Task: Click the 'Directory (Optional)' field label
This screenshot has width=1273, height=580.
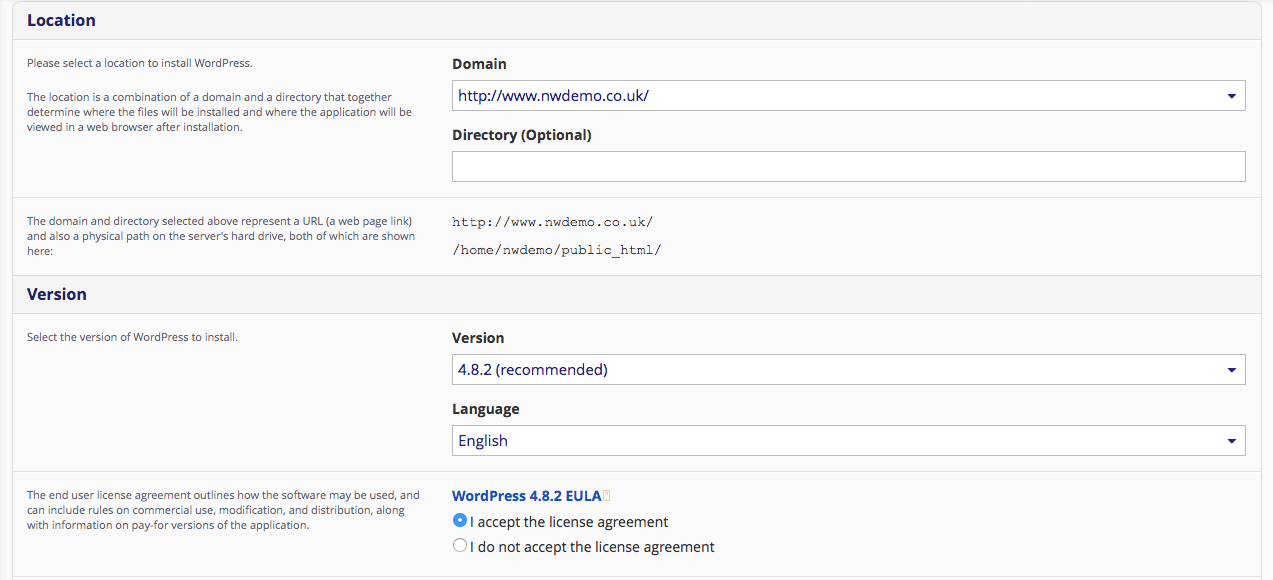Action: 521,135
